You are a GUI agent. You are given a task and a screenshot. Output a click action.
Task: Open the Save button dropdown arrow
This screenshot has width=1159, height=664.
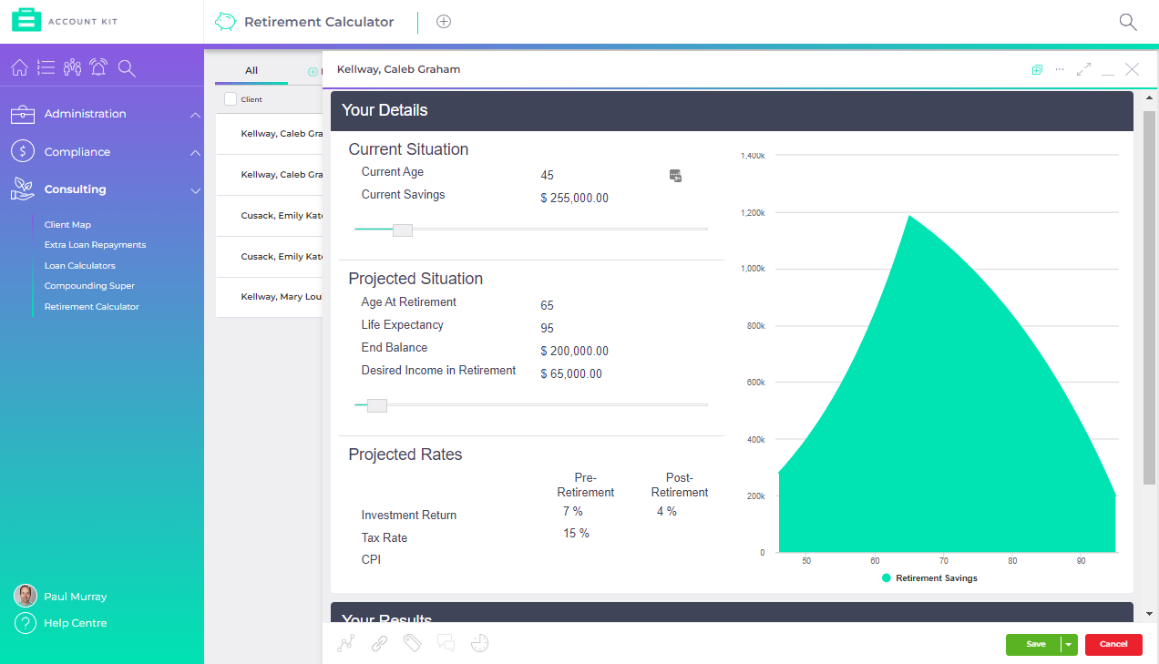pos(1069,645)
